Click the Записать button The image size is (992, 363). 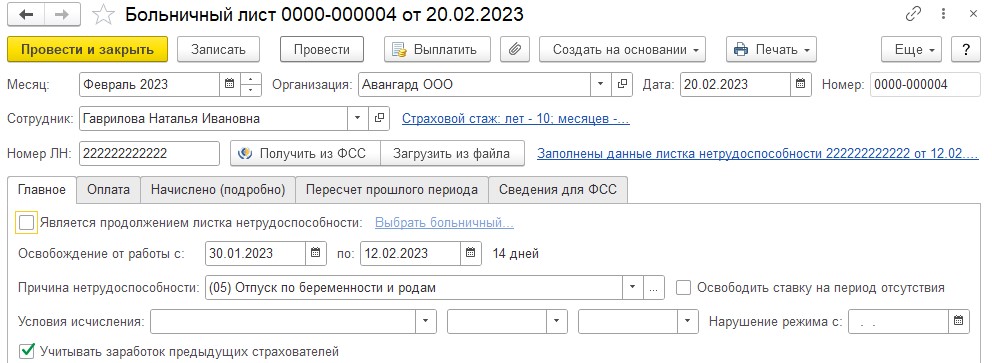218,49
